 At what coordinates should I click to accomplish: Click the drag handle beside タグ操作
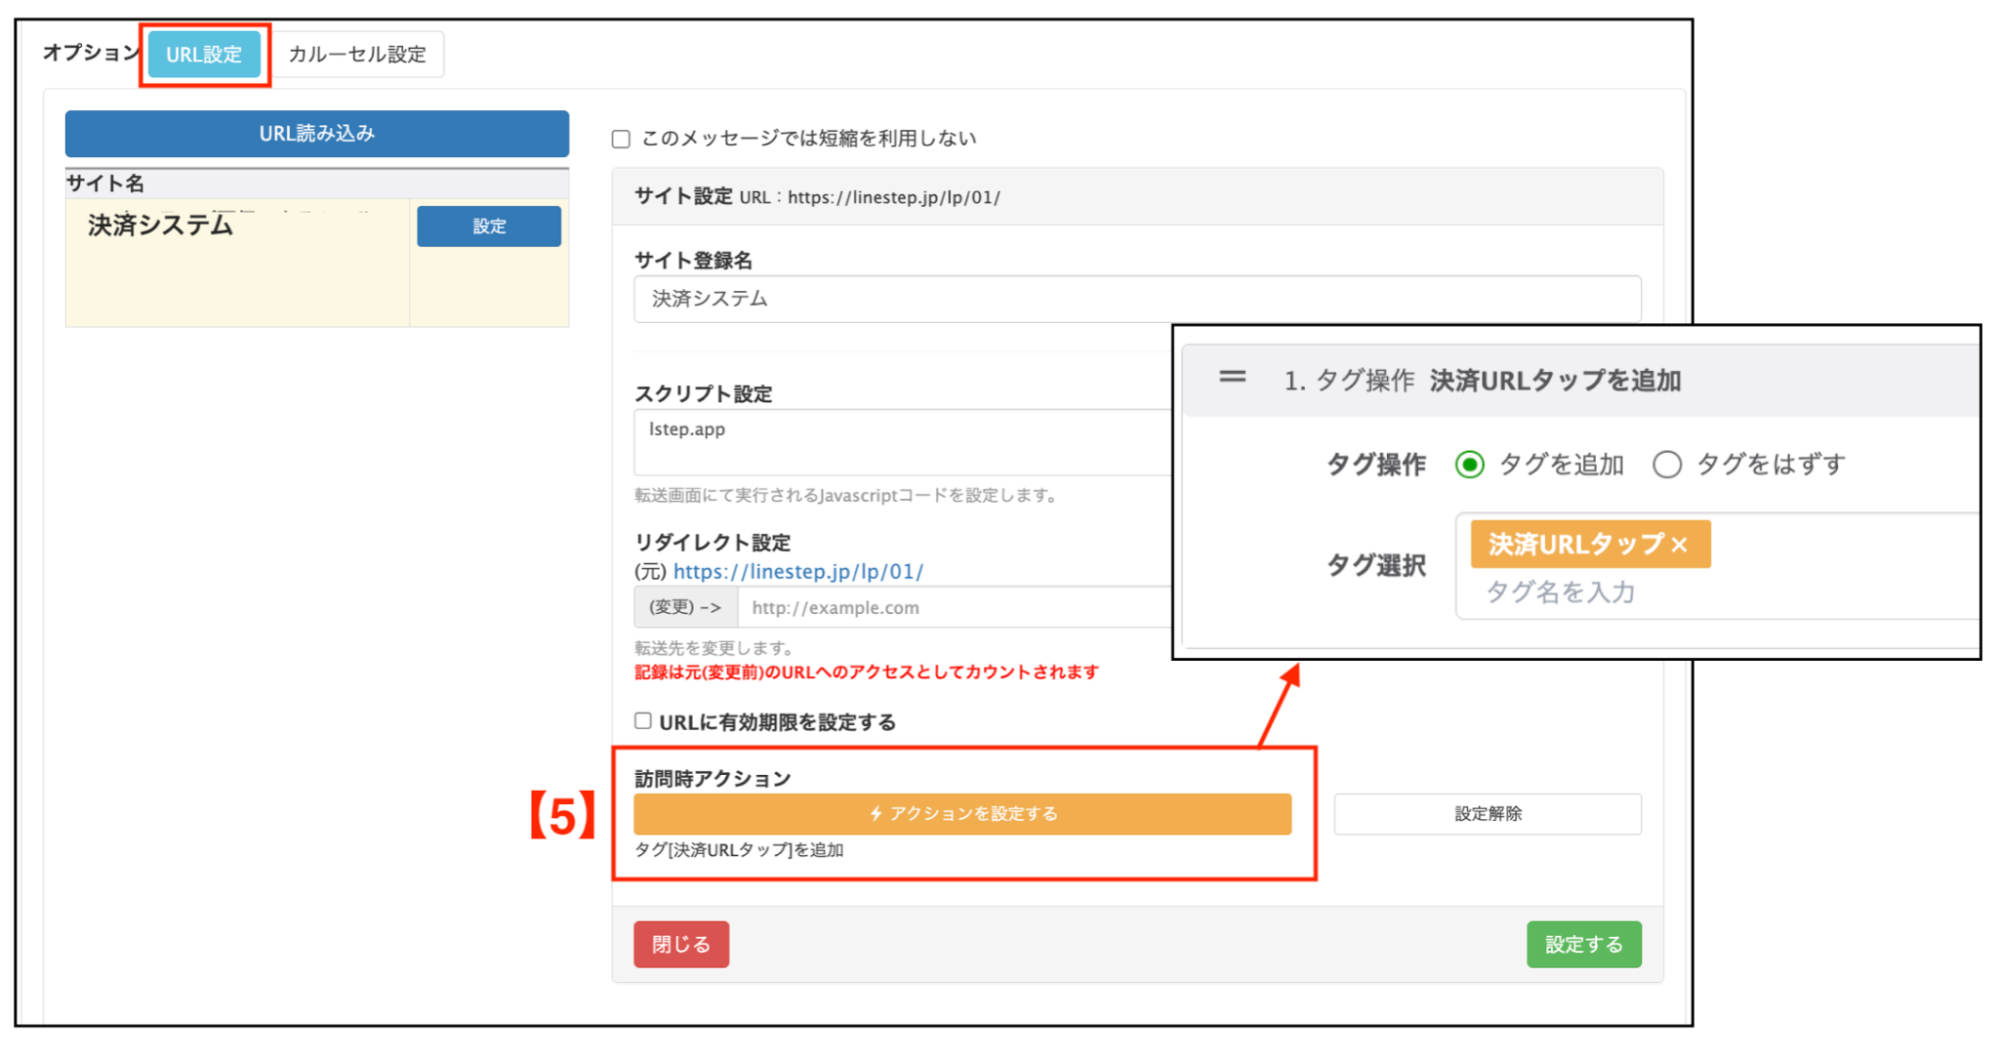click(x=1231, y=378)
